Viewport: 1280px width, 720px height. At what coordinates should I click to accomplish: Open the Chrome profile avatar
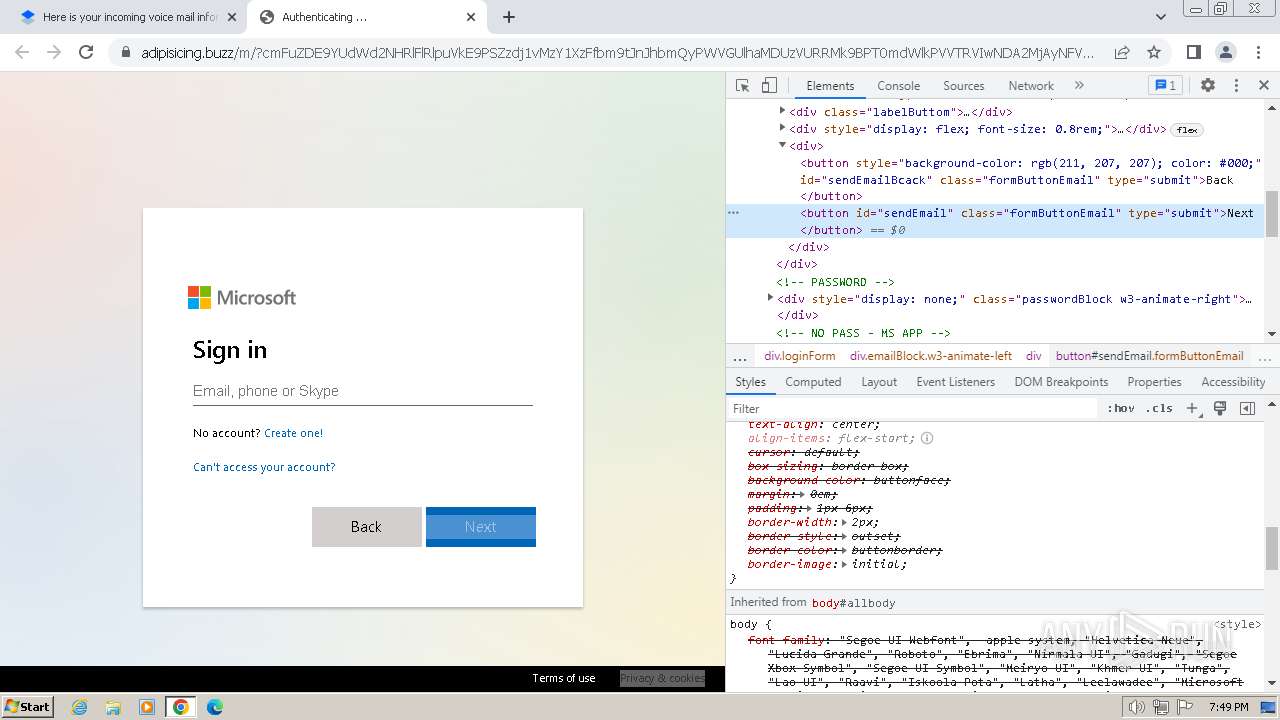[x=1226, y=52]
